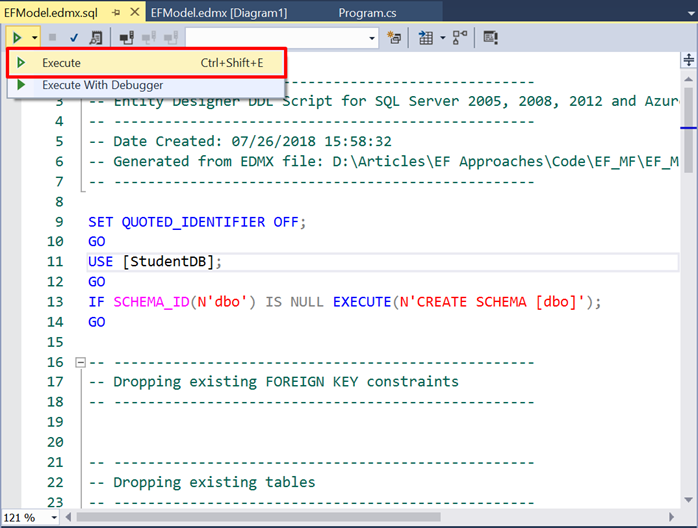Open the document tab list dropdown
The height and width of the screenshot is (528, 698).
click(690, 13)
